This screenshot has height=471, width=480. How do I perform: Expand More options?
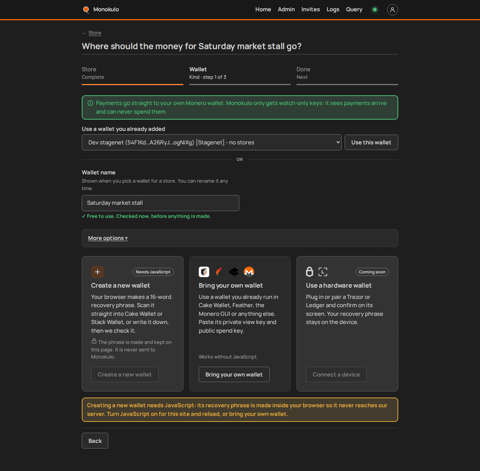[108, 238]
